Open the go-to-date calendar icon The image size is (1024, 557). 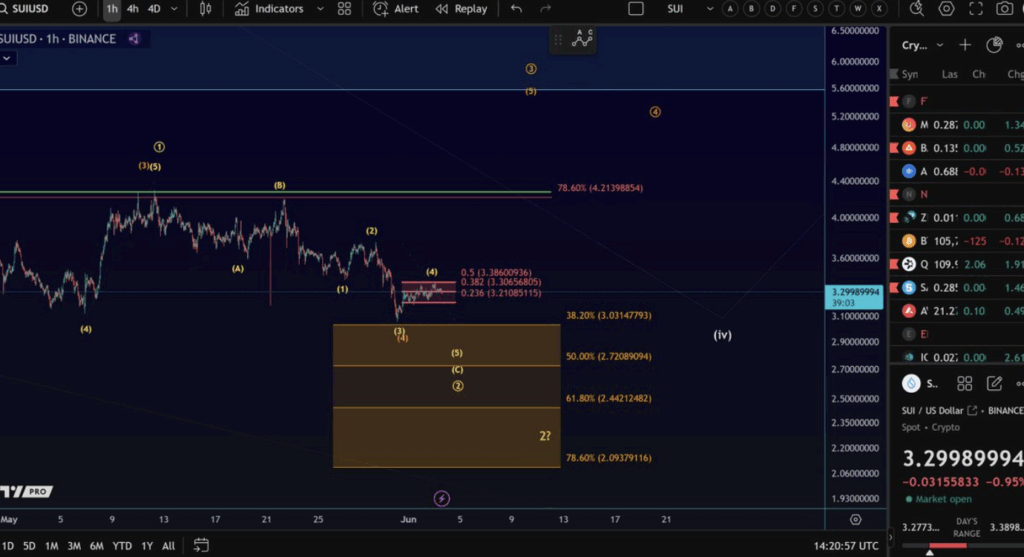(201, 545)
